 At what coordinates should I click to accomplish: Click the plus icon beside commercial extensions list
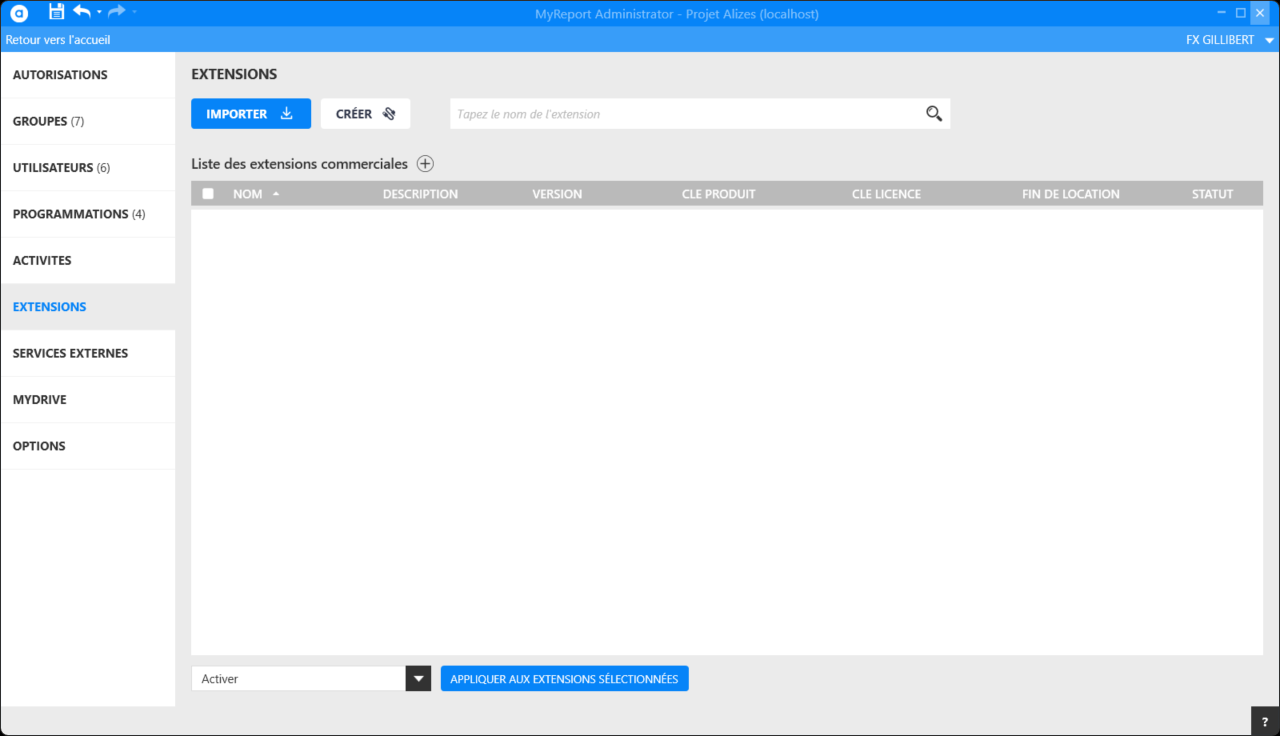click(425, 164)
